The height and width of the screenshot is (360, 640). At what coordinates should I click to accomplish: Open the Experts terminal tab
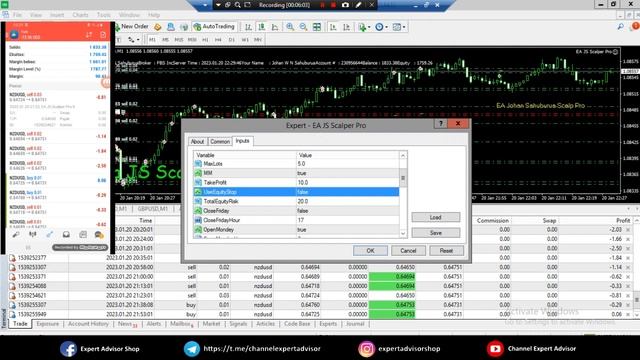(x=328, y=324)
